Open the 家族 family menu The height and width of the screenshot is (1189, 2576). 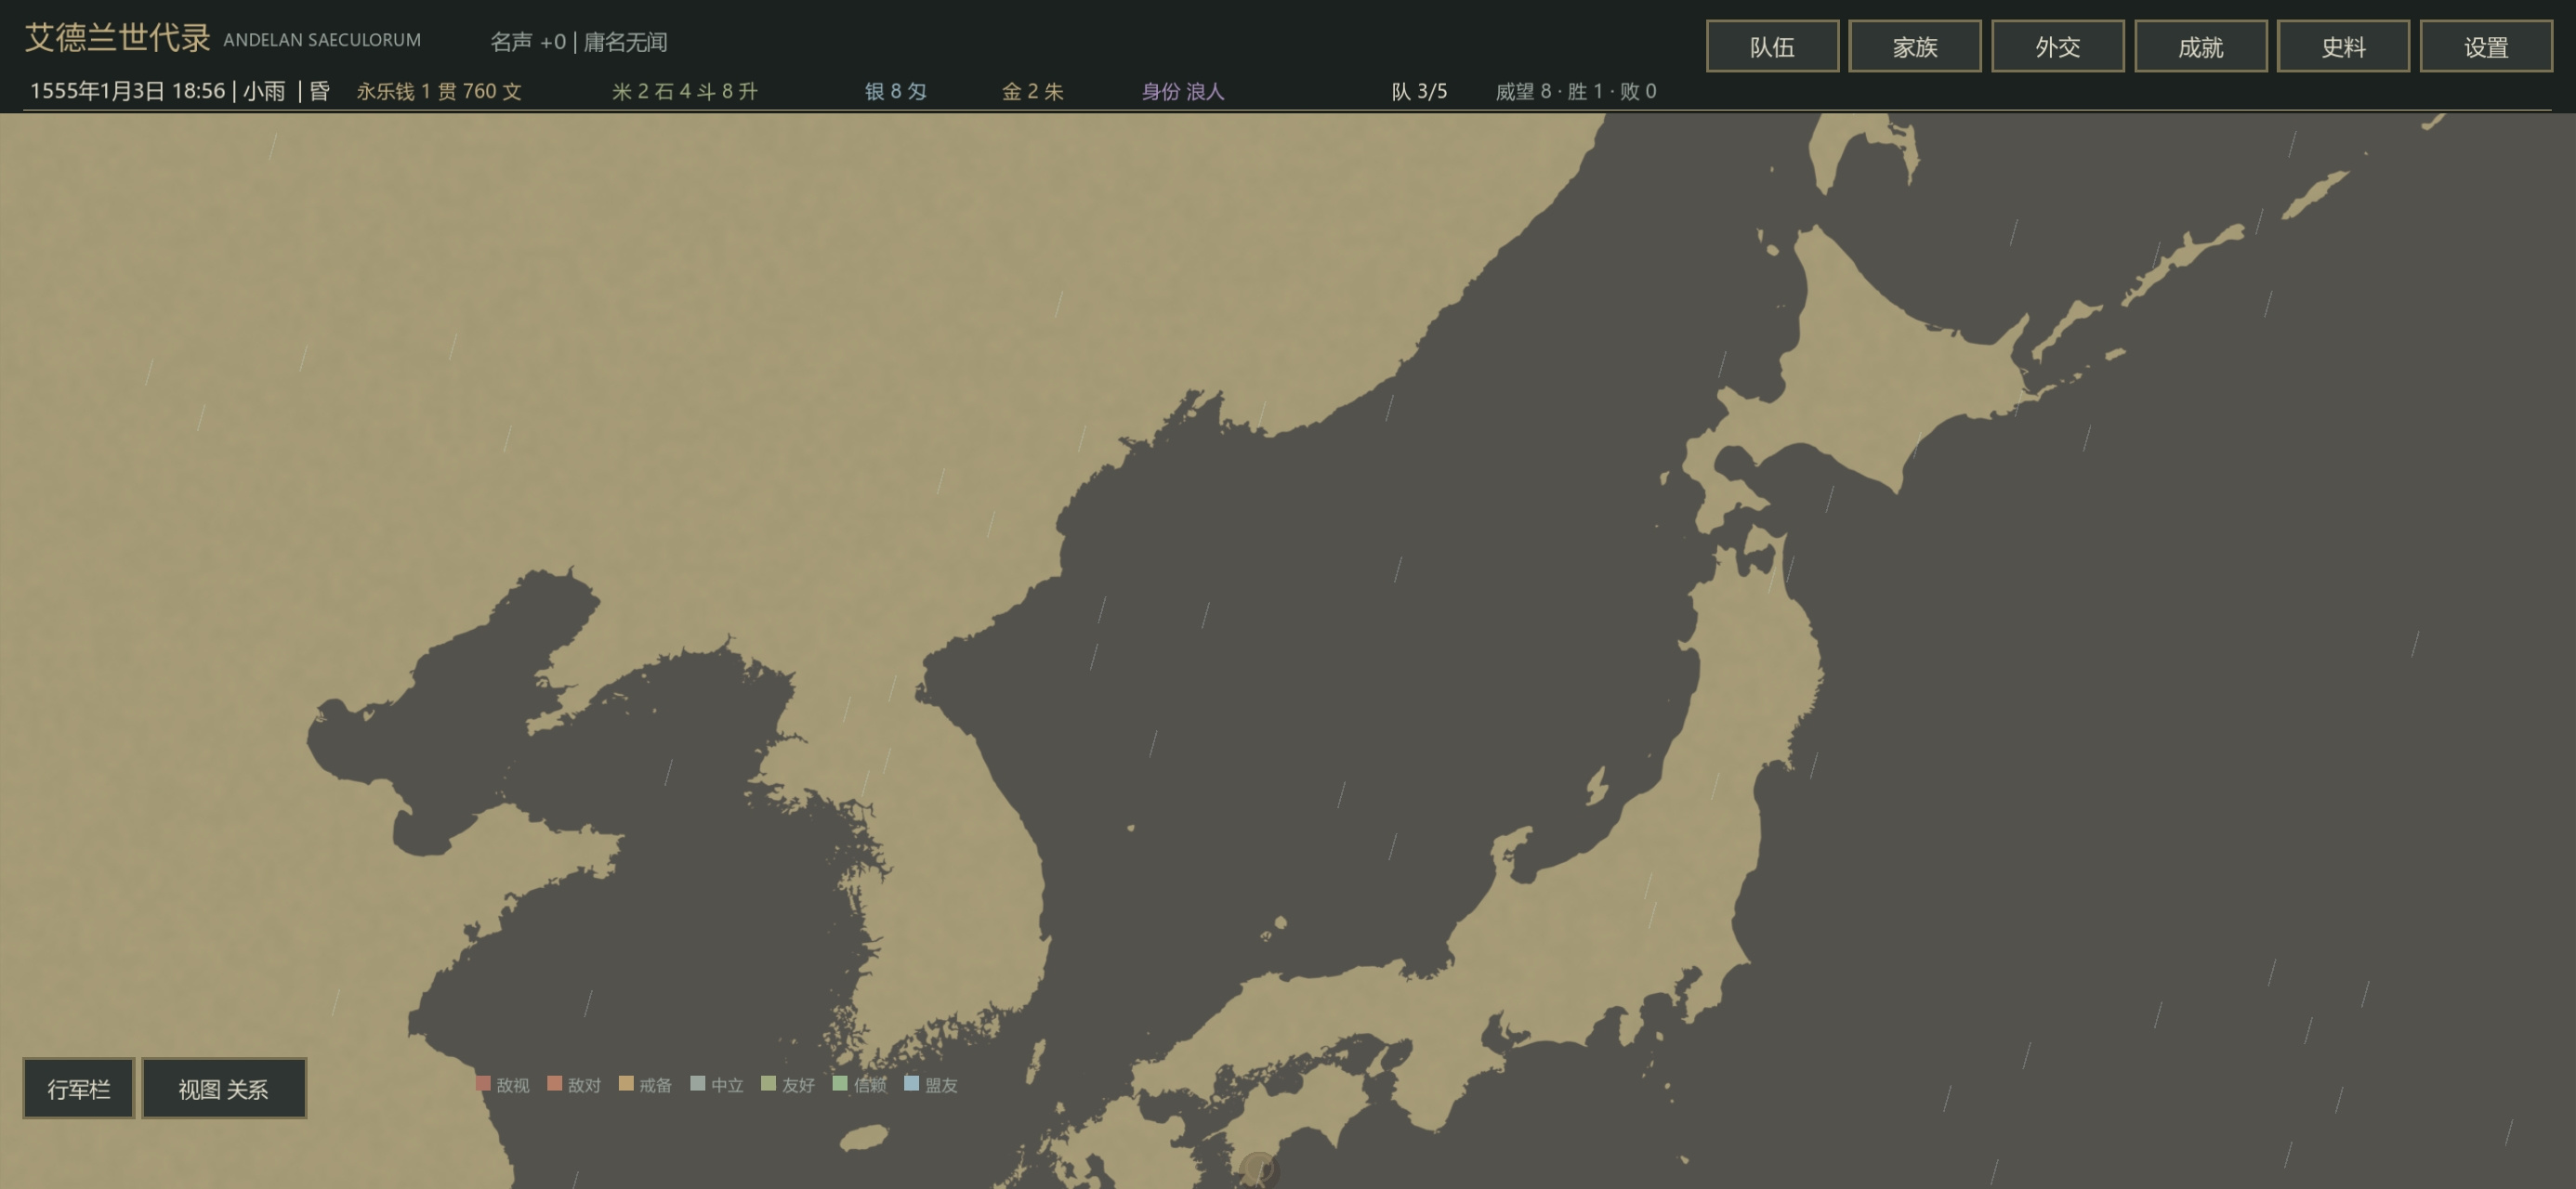coord(1914,46)
